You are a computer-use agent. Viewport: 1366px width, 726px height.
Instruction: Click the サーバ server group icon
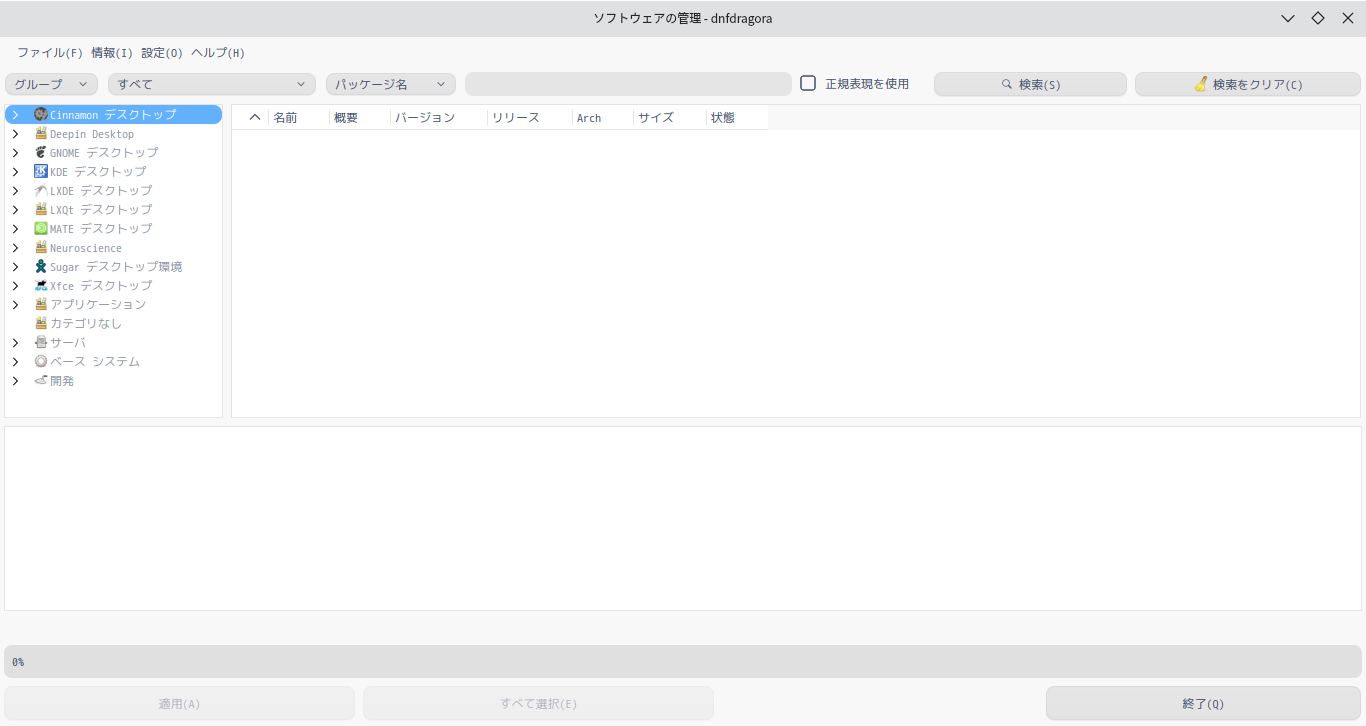[41, 342]
